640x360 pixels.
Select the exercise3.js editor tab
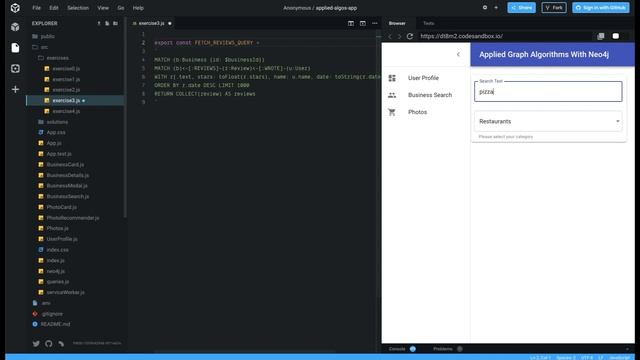pos(151,23)
